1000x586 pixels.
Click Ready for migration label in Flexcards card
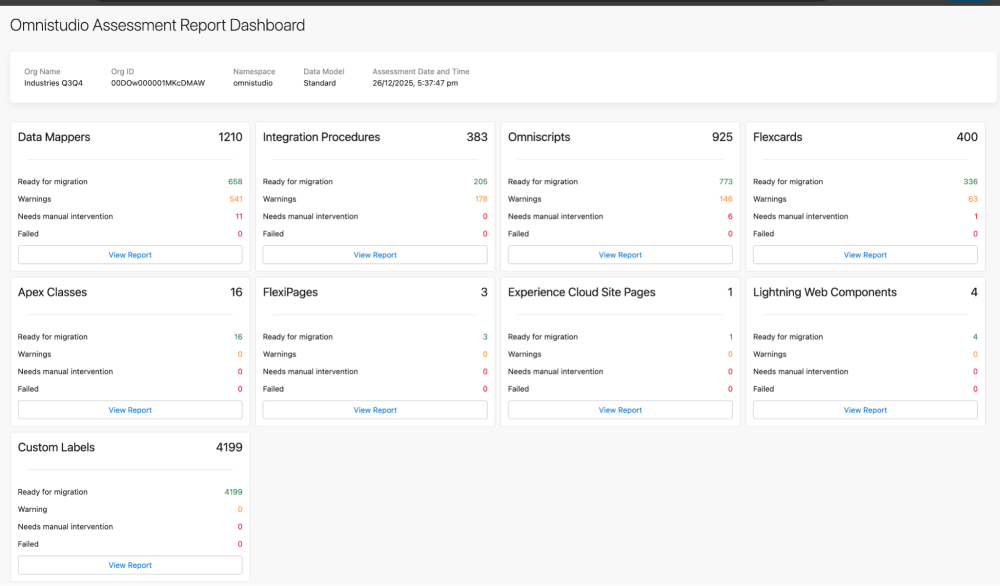tap(788, 182)
